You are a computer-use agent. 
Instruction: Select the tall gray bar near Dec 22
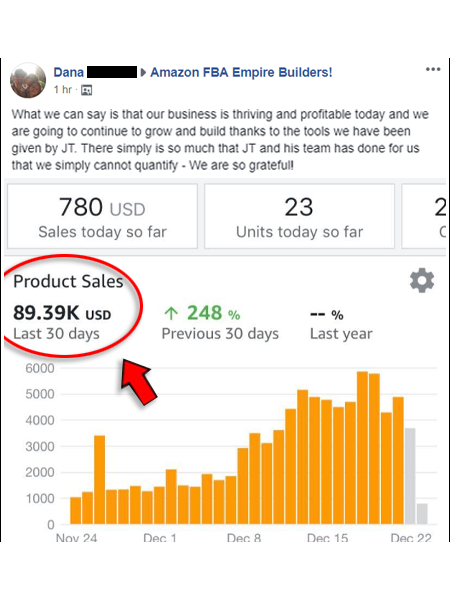410,476
